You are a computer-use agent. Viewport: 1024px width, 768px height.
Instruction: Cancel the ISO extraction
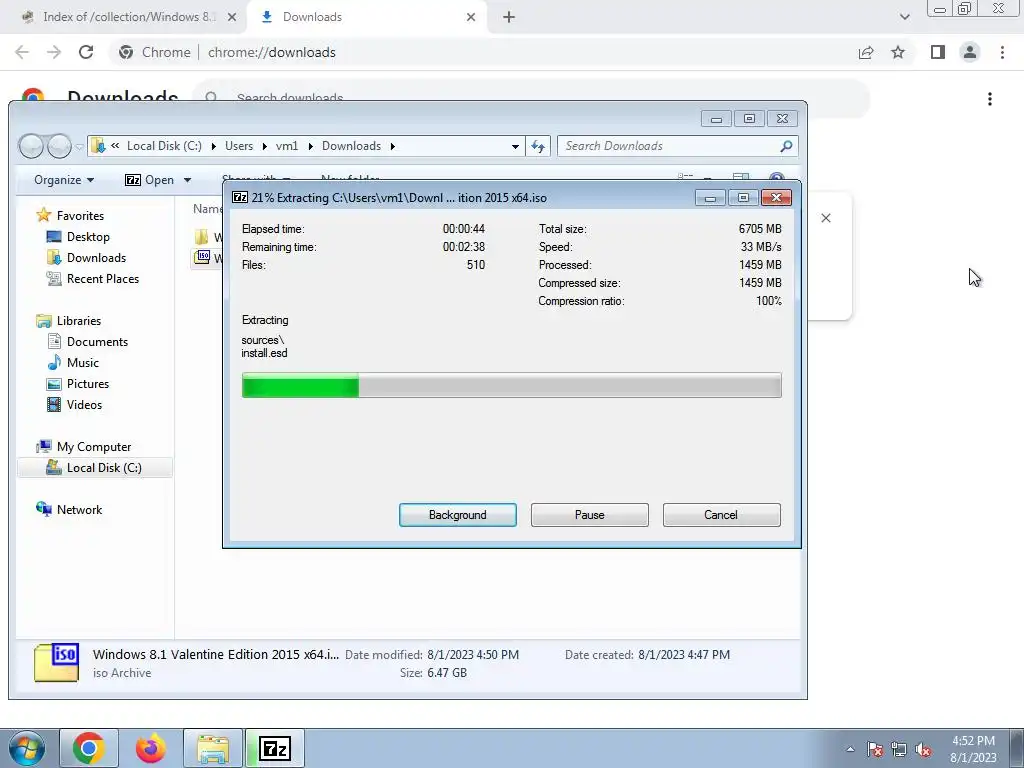(x=721, y=515)
